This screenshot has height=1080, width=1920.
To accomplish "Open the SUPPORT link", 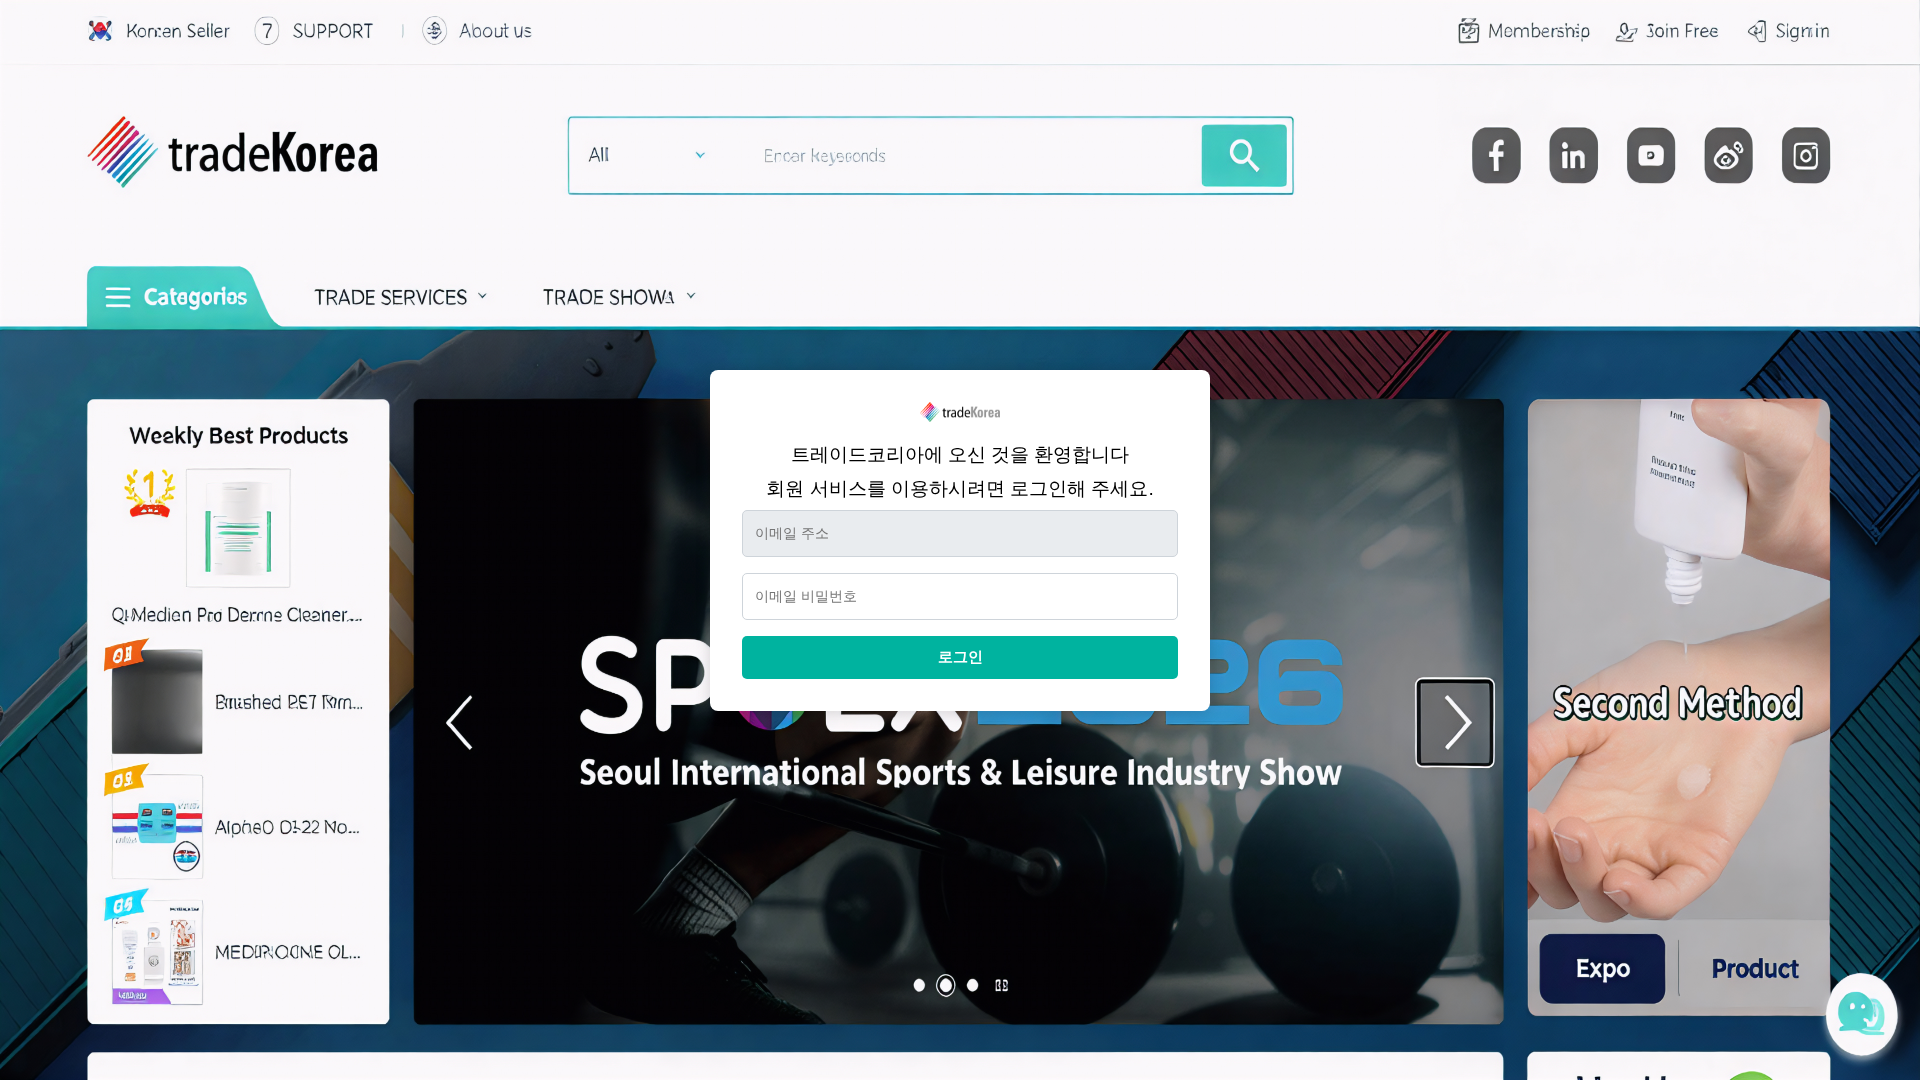I will 332,31.
